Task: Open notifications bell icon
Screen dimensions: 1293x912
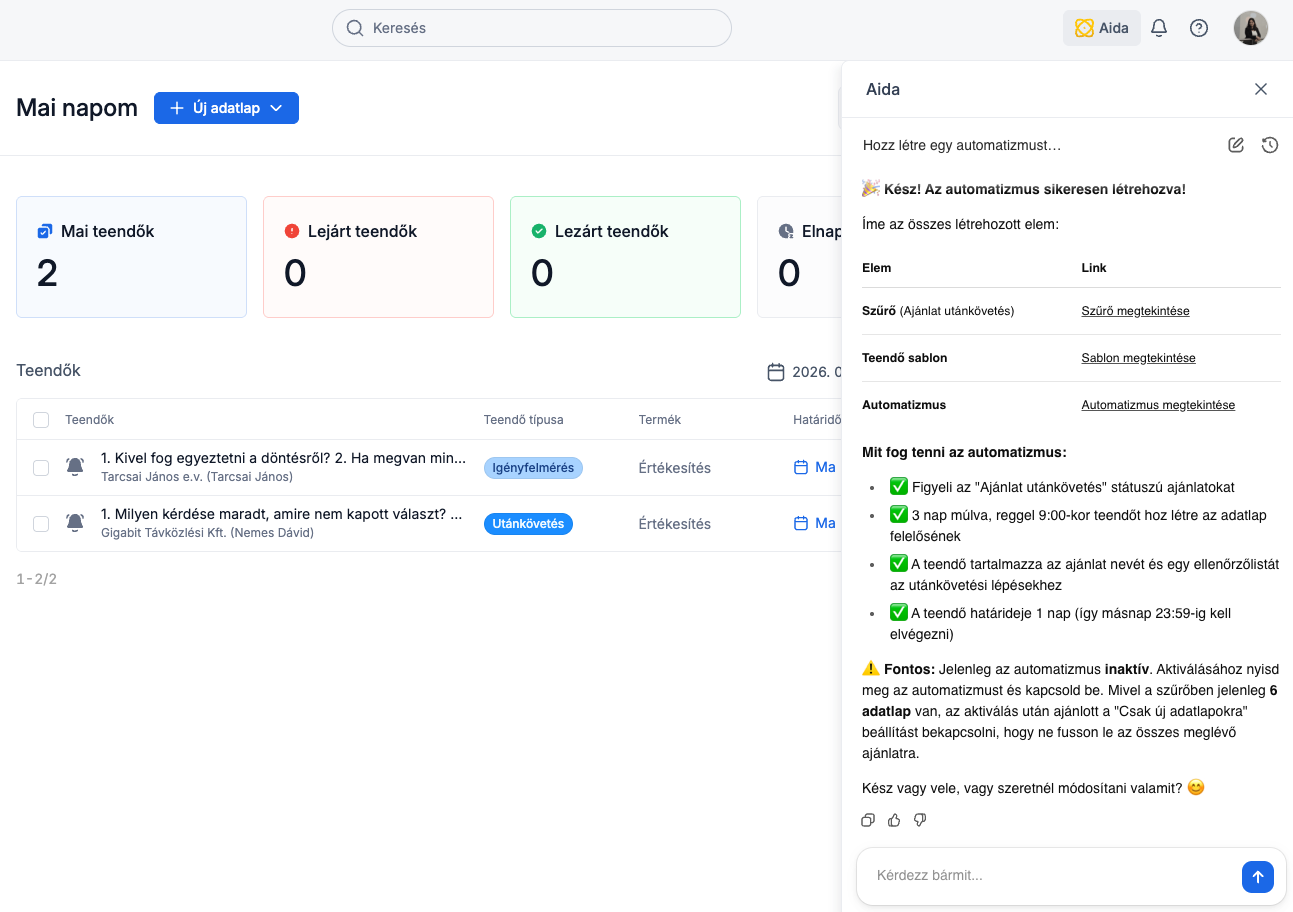Action: coord(1159,28)
